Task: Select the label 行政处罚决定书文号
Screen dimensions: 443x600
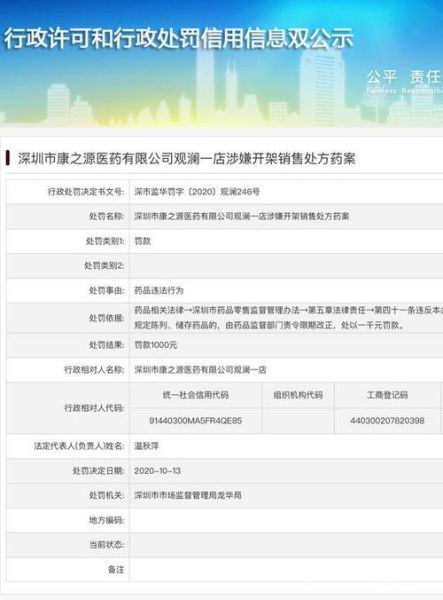Action: click(x=86, y=191)
